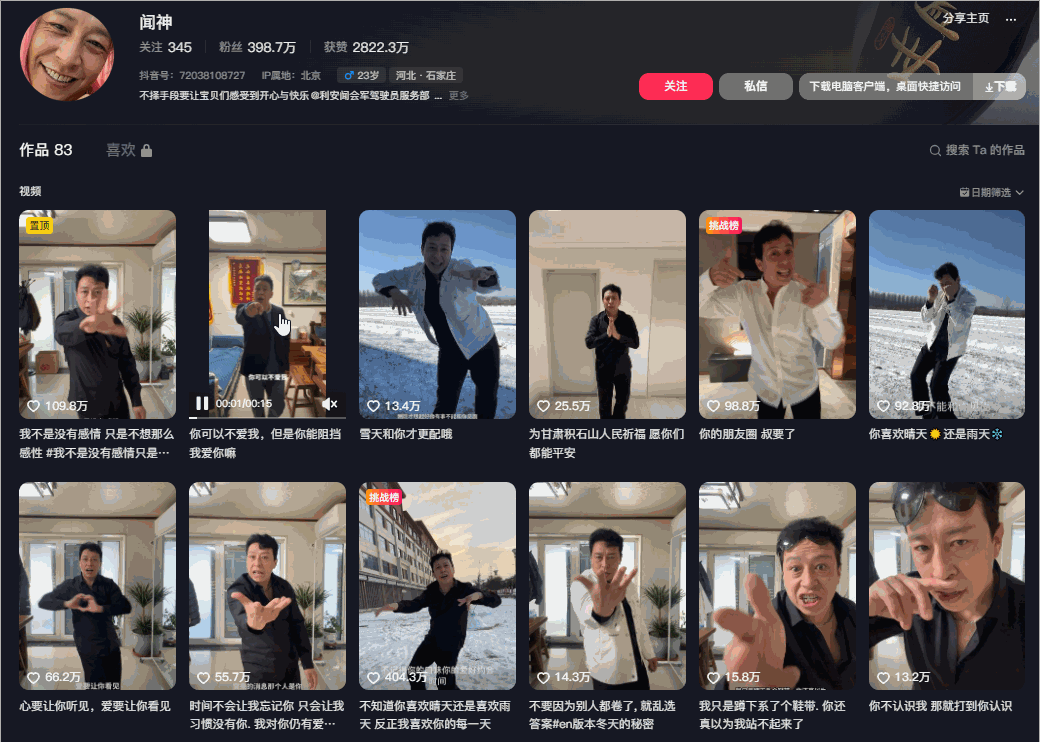The height and width of the screenshot is (742, 1040).
Task: Expand the bio by clicking 更多
Action: click(x=457, y=96)
